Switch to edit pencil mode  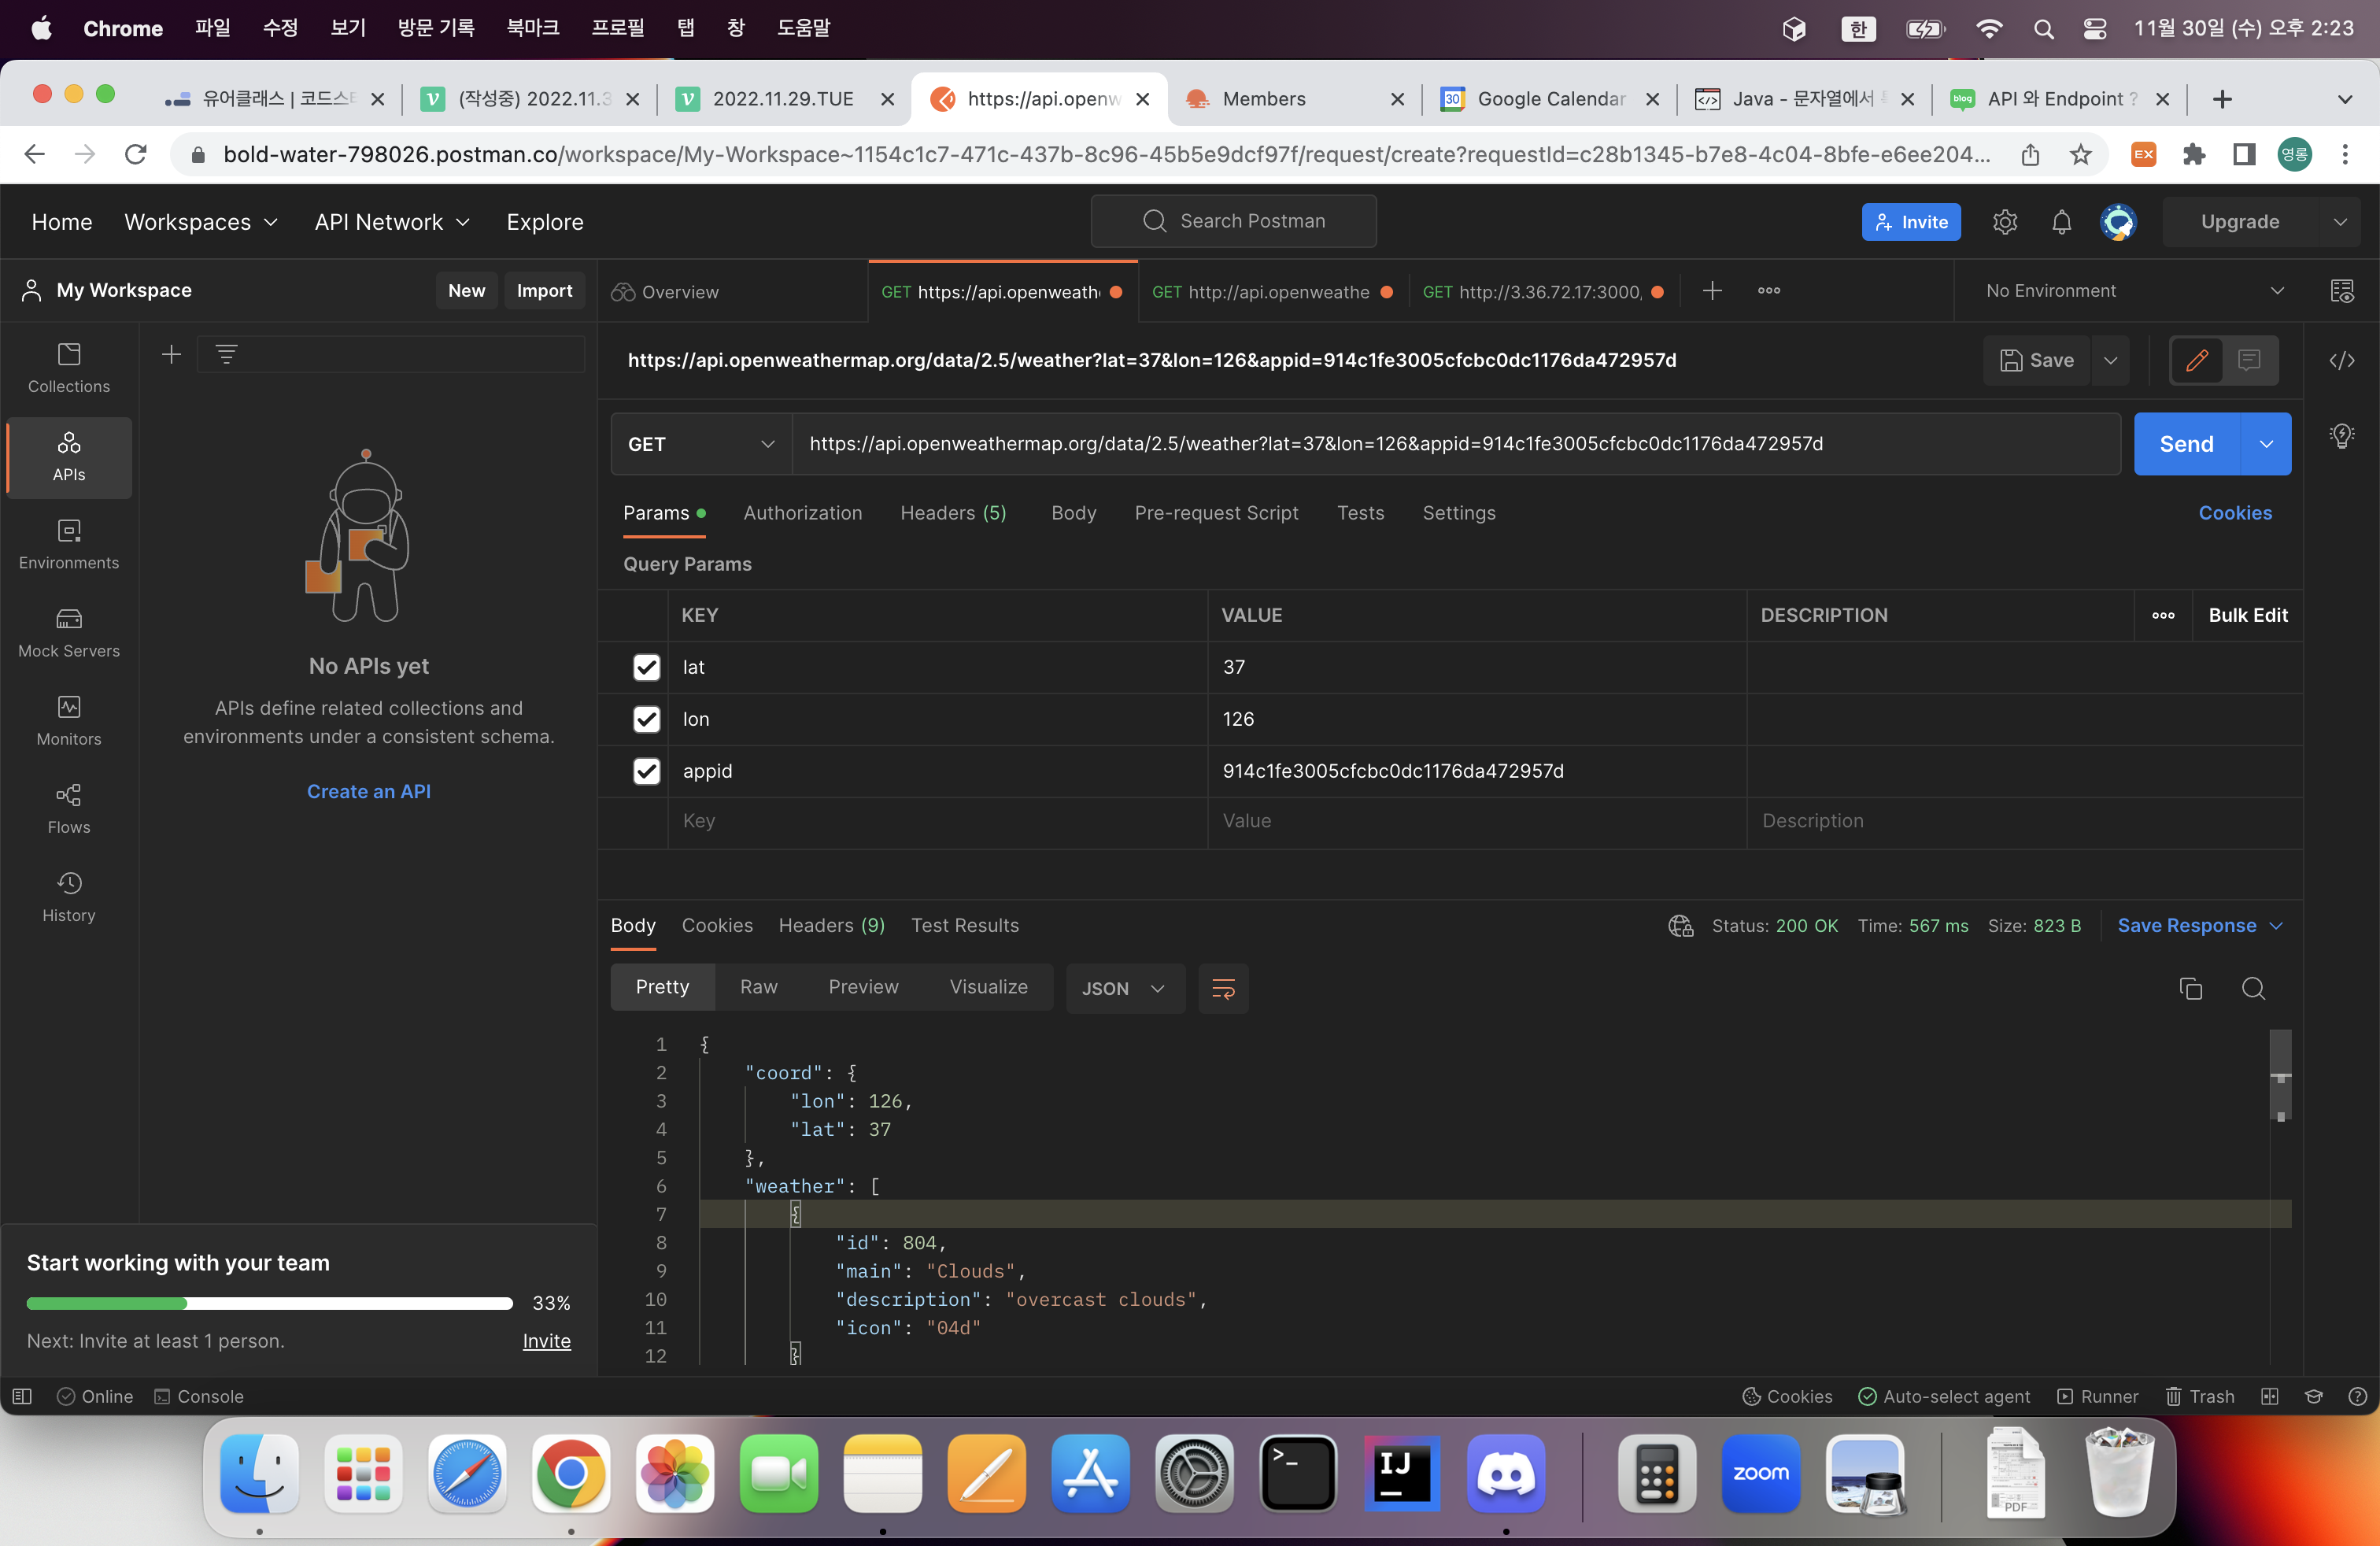2197,361
